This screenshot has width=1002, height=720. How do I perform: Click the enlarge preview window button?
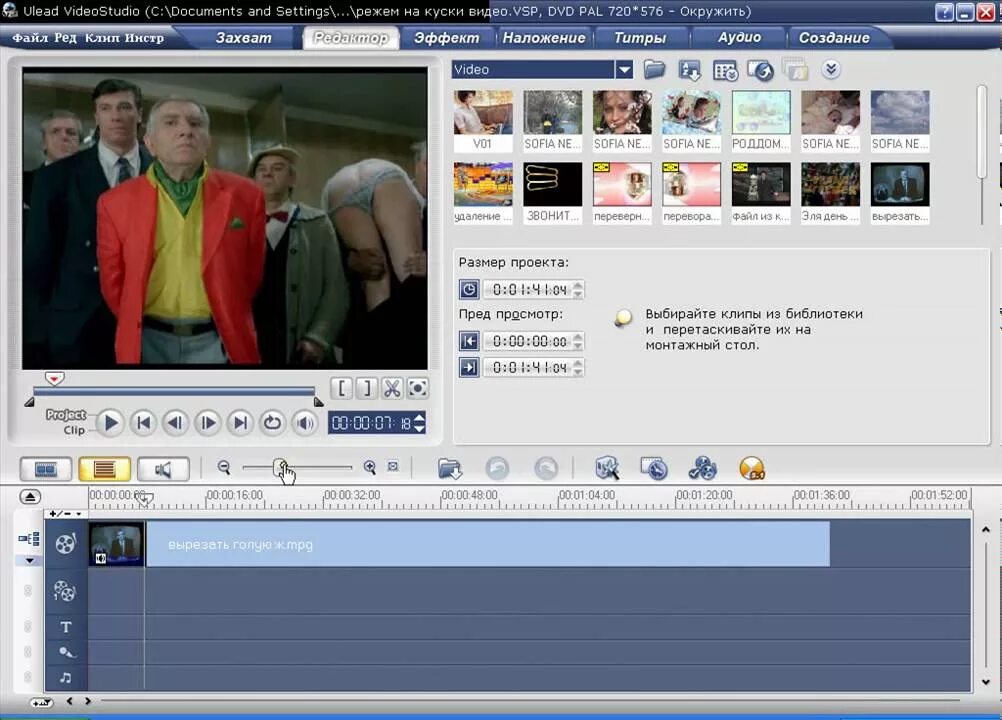[417, 388]
